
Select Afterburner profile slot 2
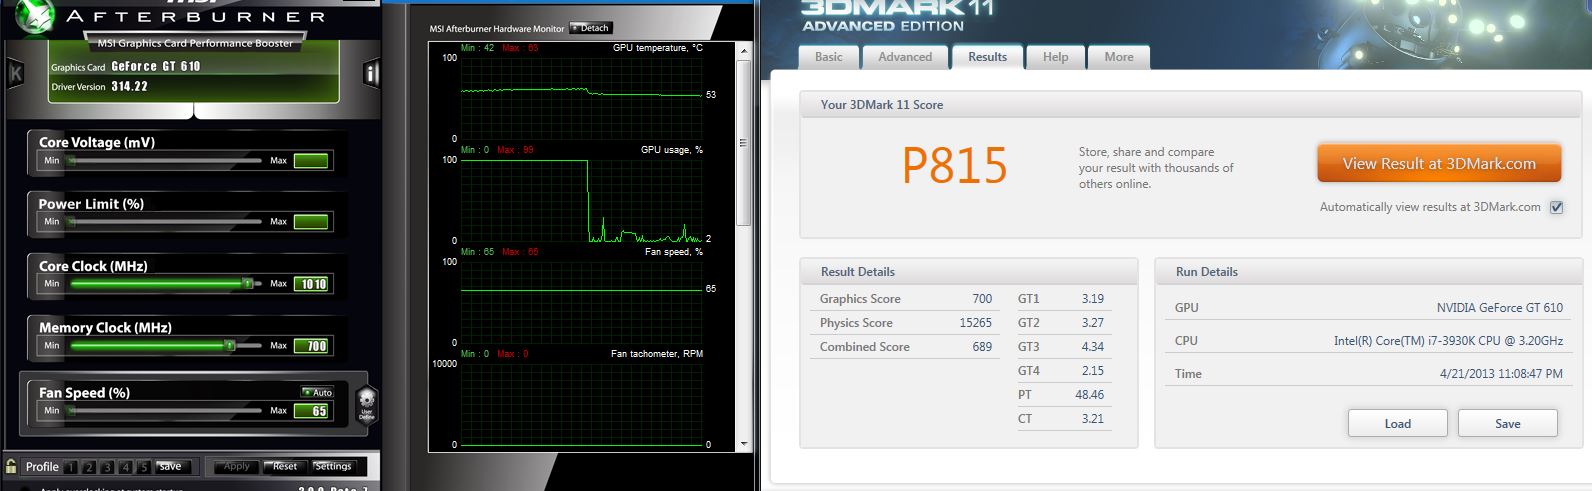pos(89,467)
